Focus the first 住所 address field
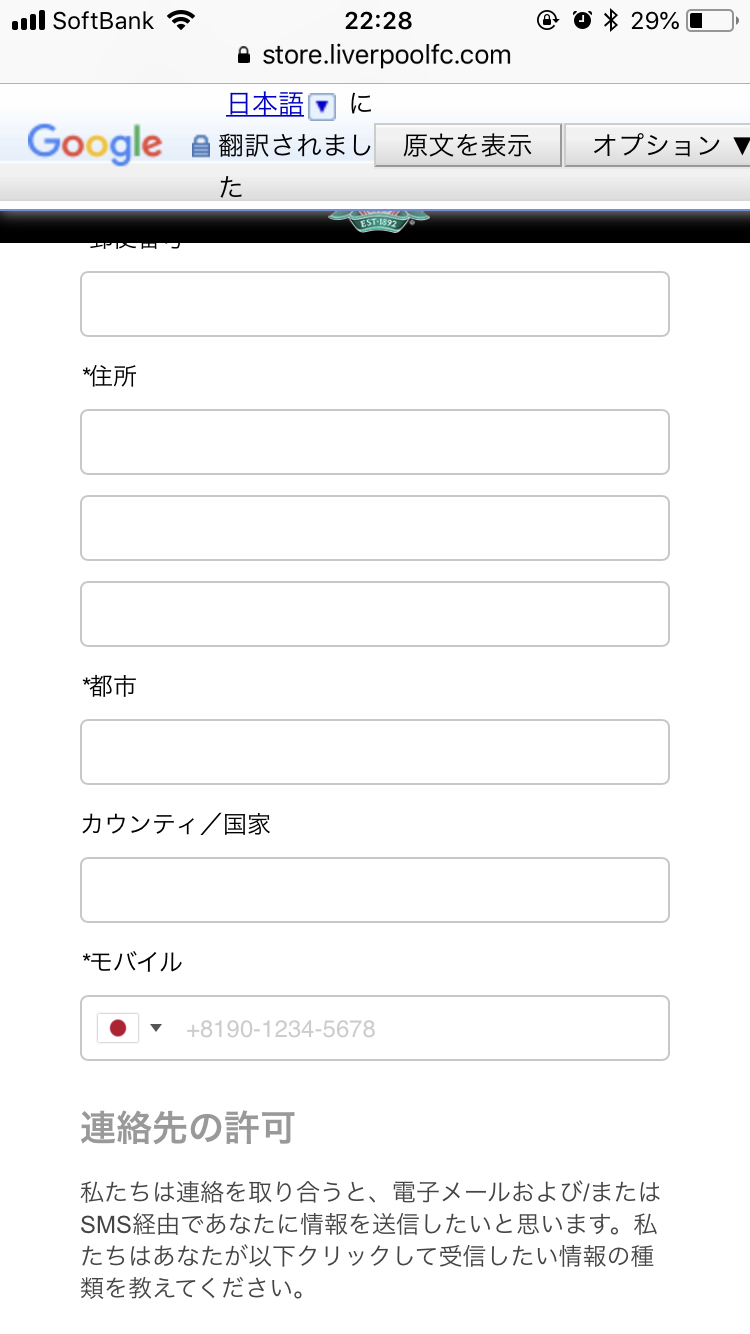The width and height of the screenshot is (750, 1334). [375, 441]
